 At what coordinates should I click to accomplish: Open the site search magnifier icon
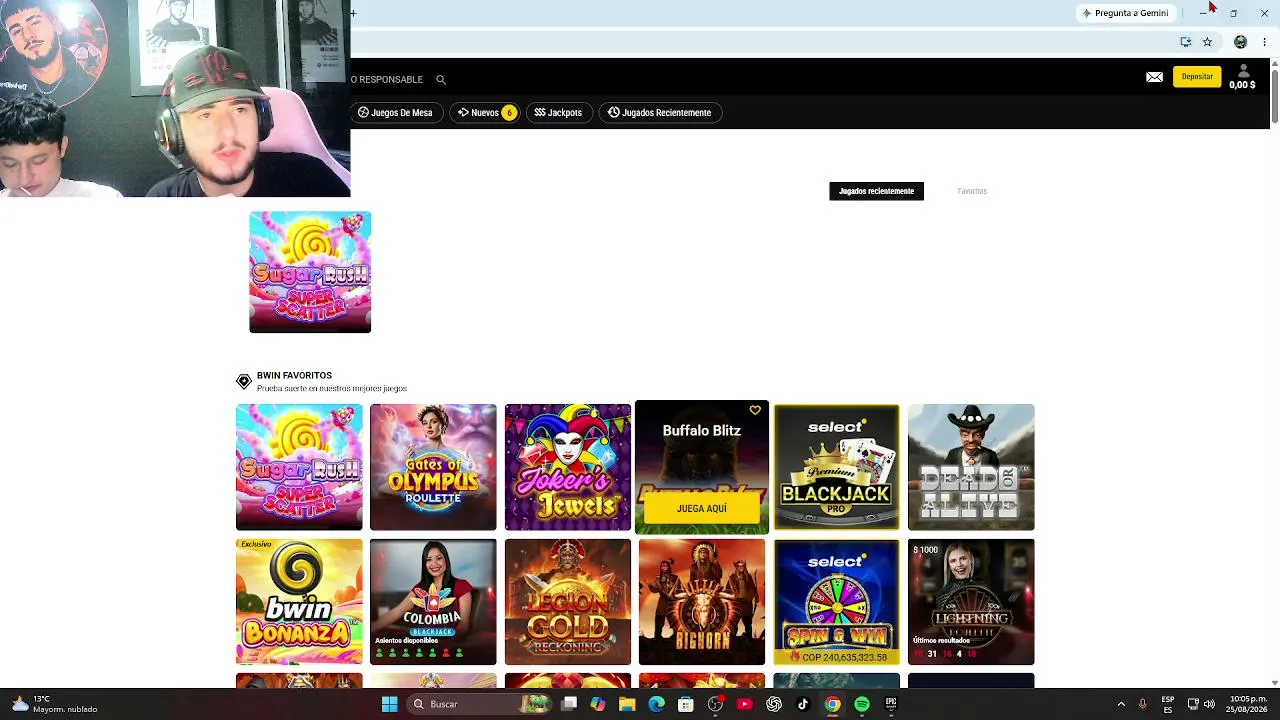[x=441, y=80]
